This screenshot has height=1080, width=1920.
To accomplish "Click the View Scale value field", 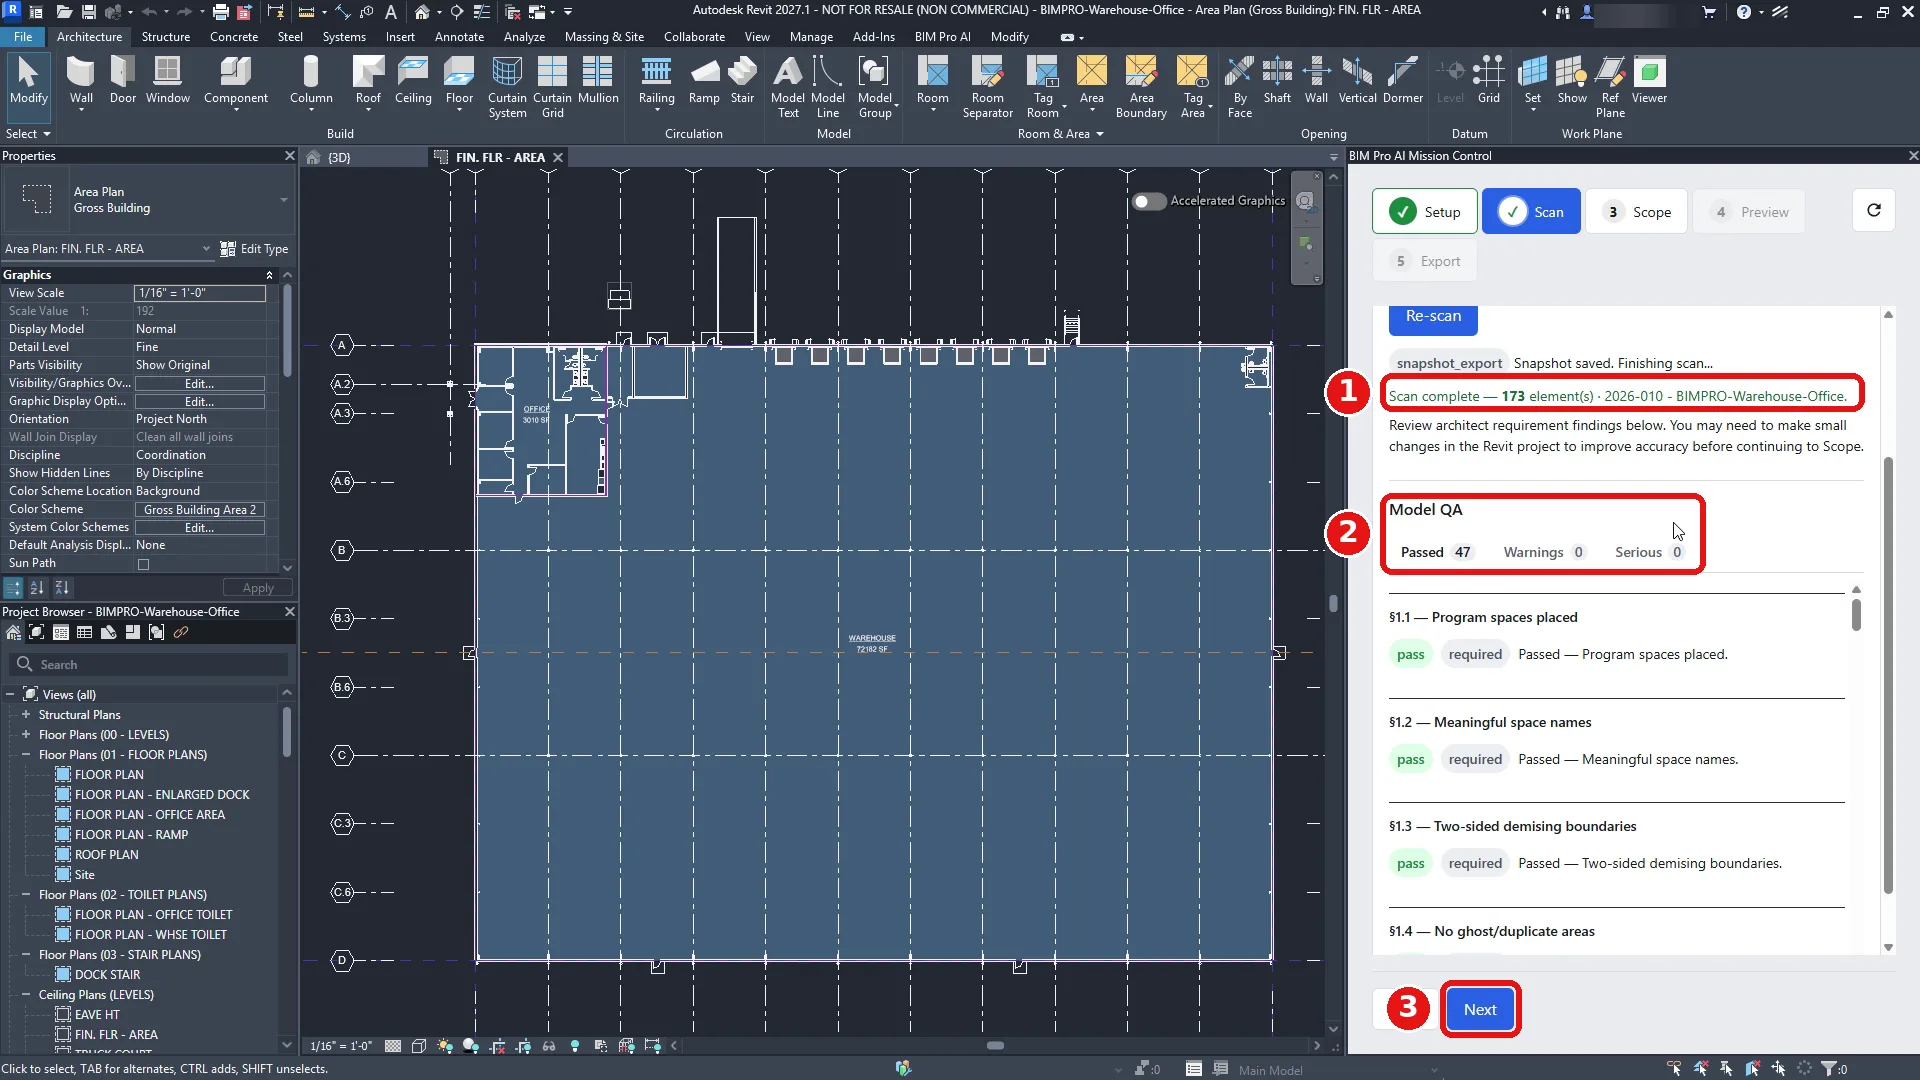I will coord(200,293).
